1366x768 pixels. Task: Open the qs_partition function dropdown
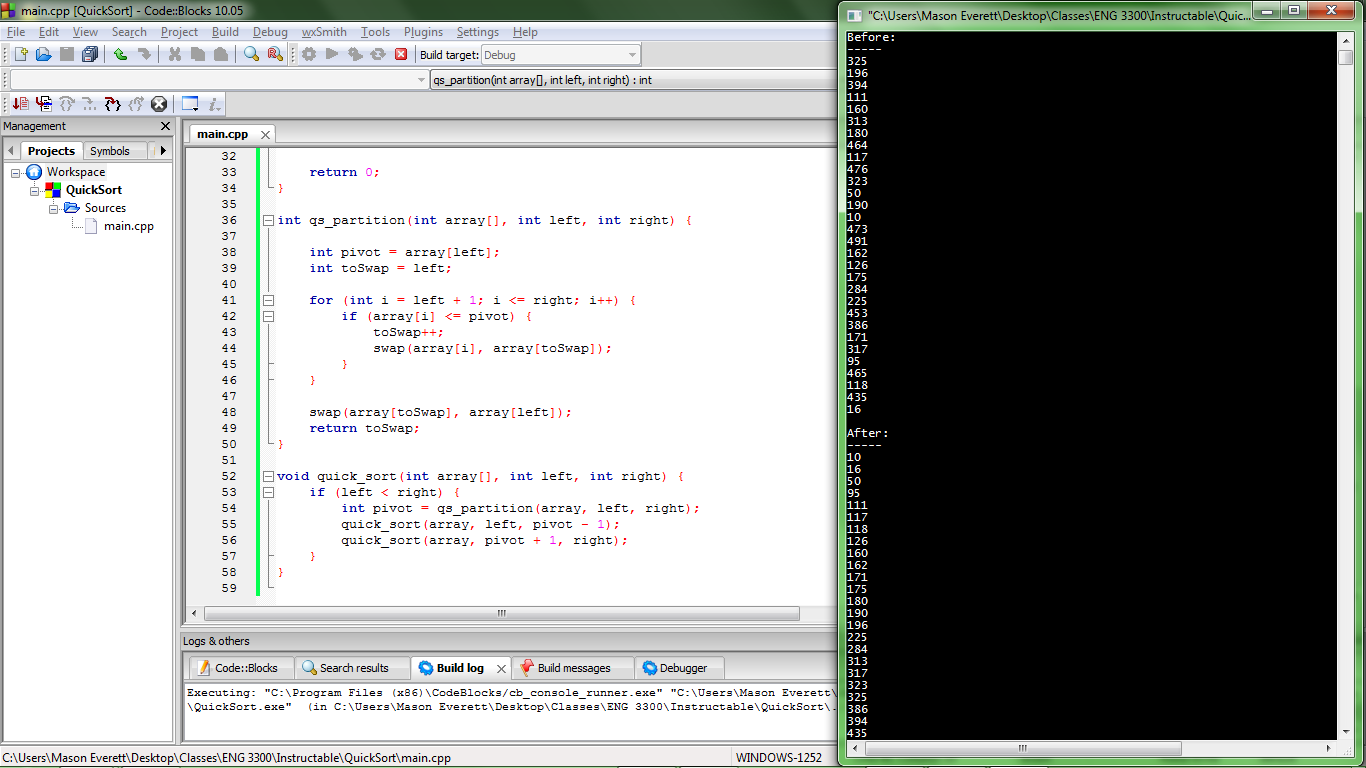(x=632, y=80)
